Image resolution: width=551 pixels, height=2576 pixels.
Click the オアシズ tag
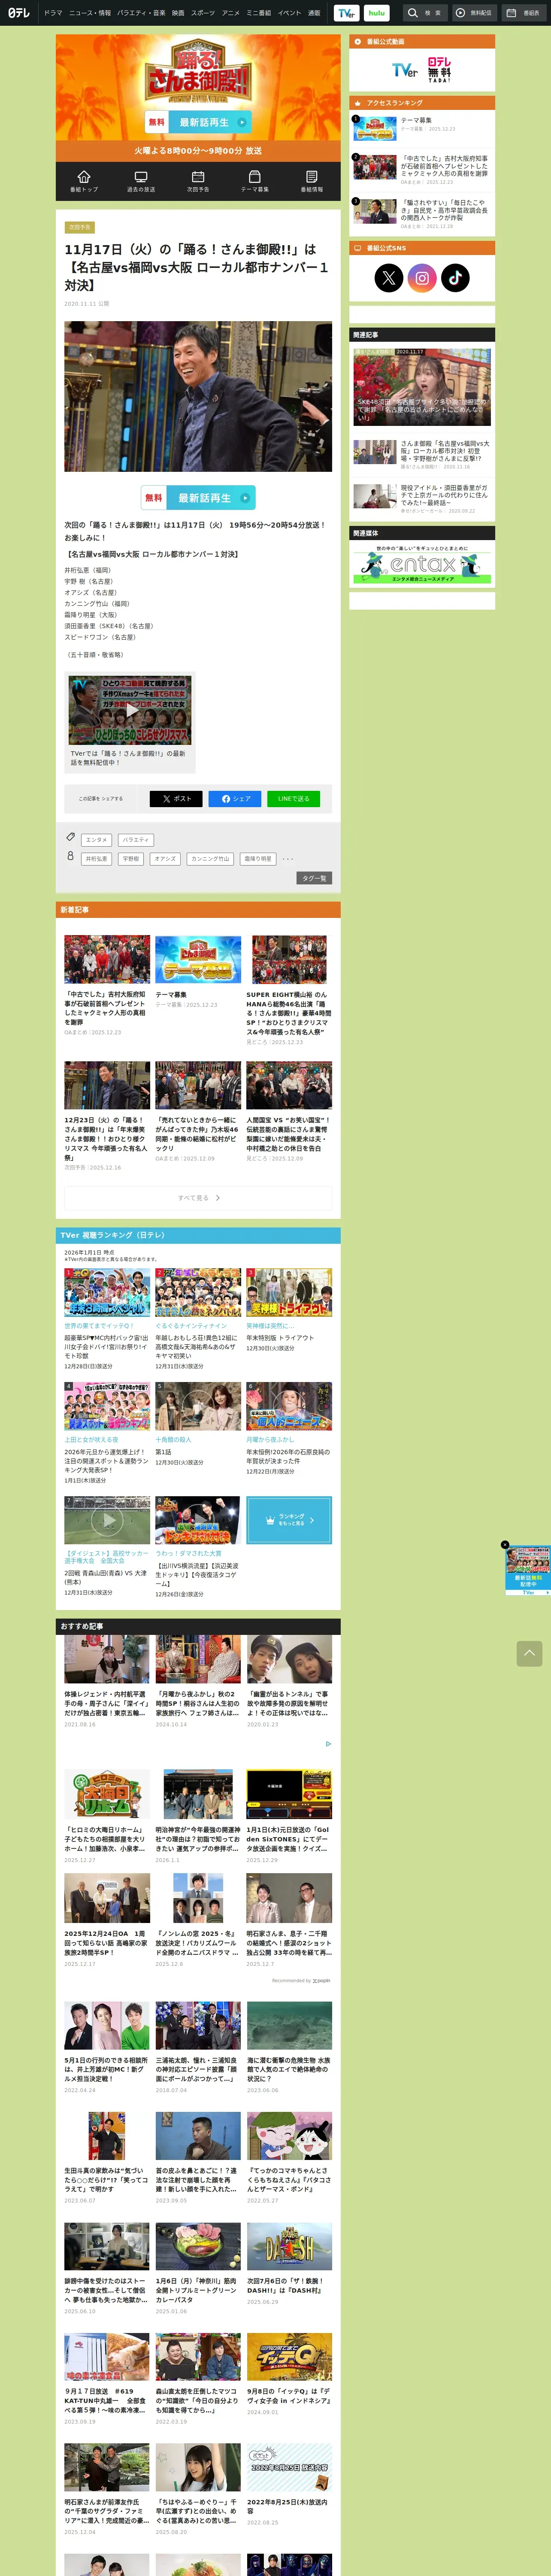click(165, 859)
